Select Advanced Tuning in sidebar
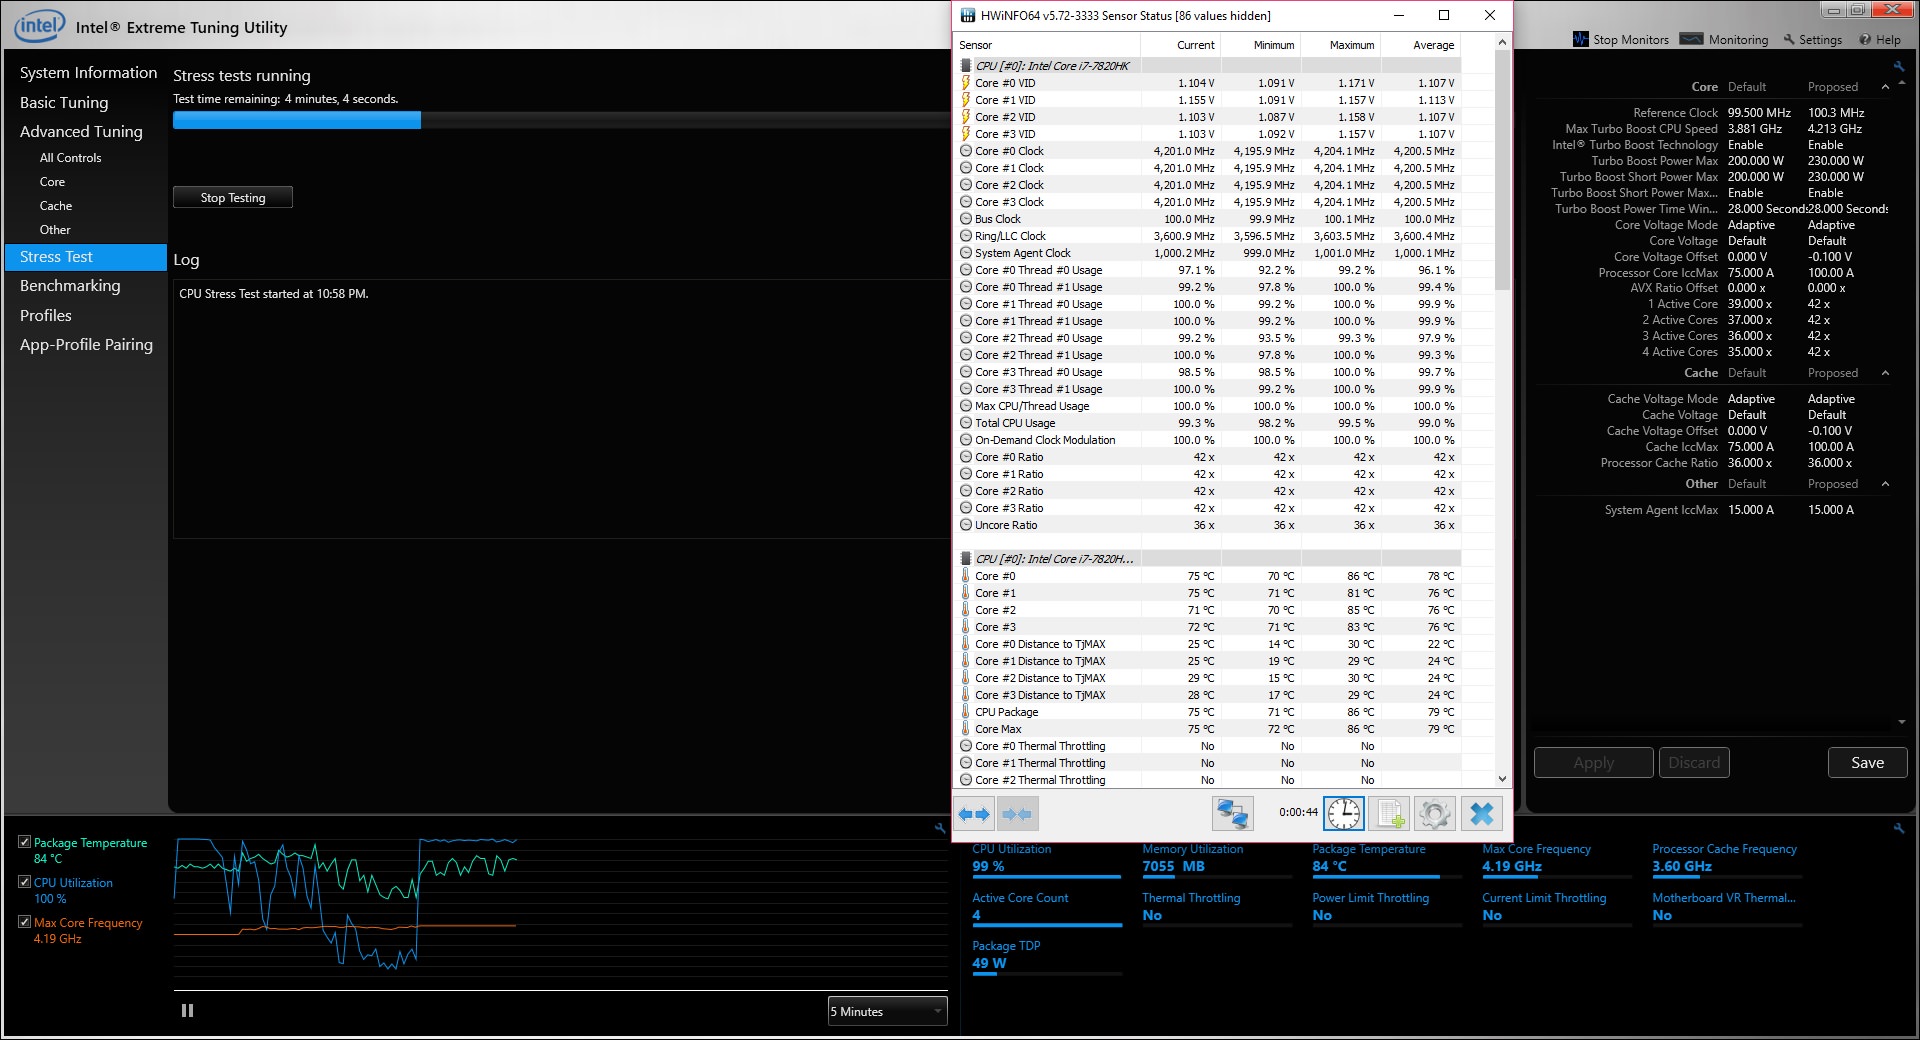Viewport: 1920px width, 1040px height. 81,132
